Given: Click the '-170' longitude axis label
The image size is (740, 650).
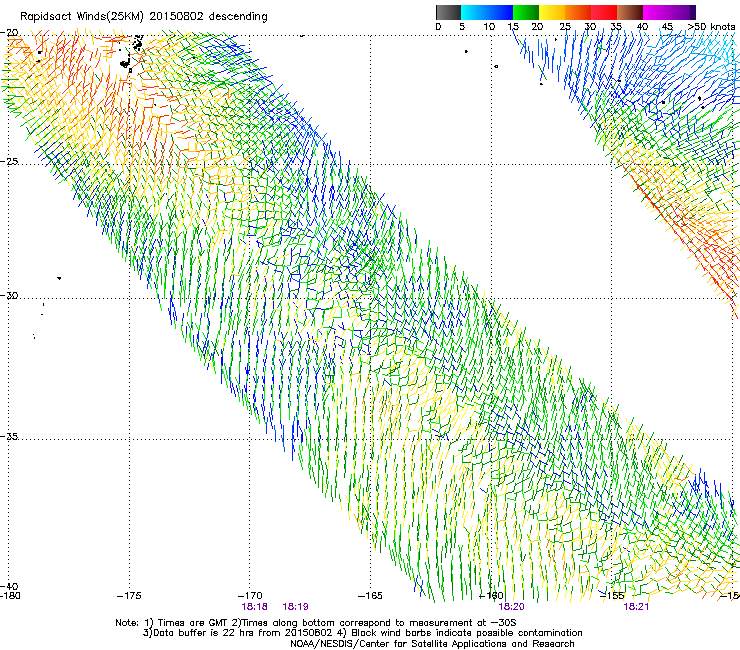Looking at the screenshot, I should point(250,596).
